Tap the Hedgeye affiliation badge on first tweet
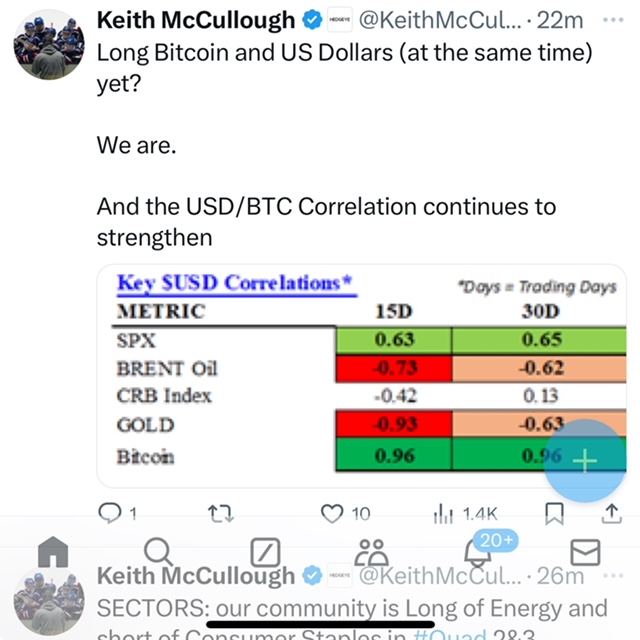This screenshot has width=640, height=640. (x=338, y=20)
